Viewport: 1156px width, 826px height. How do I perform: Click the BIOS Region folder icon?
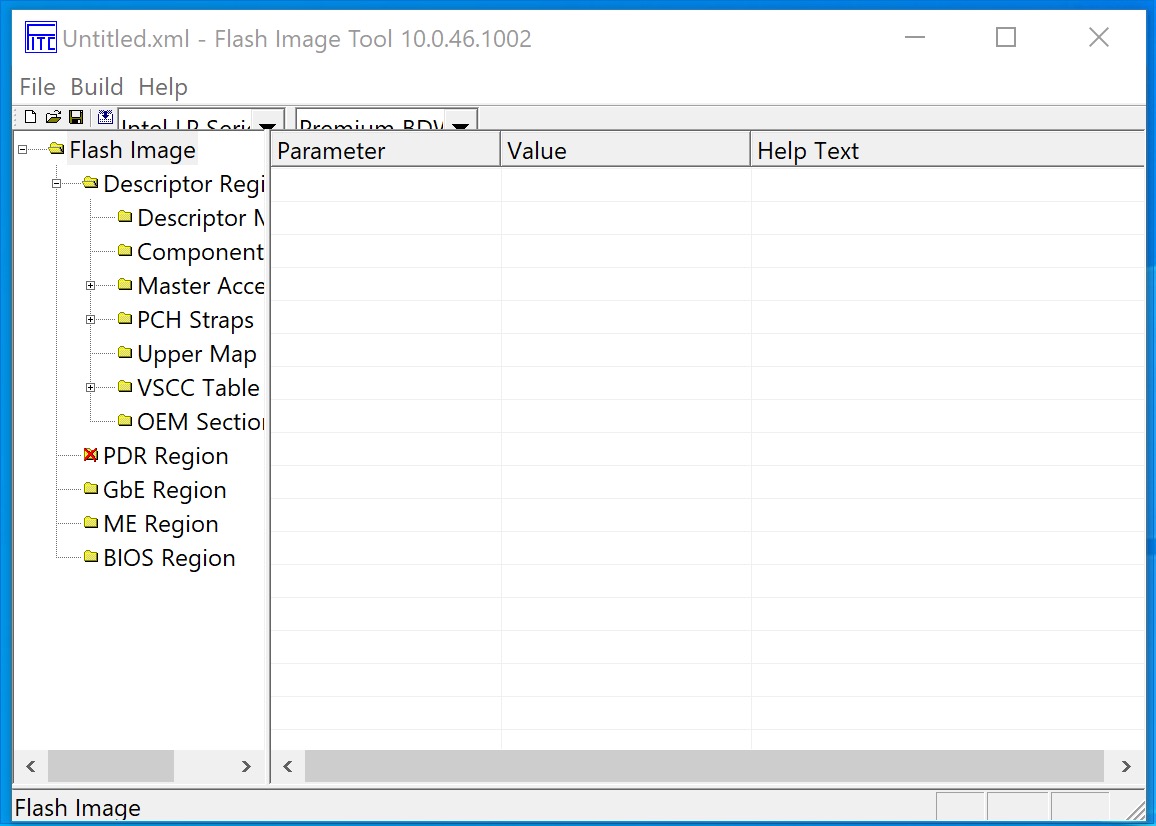point(91,558)
